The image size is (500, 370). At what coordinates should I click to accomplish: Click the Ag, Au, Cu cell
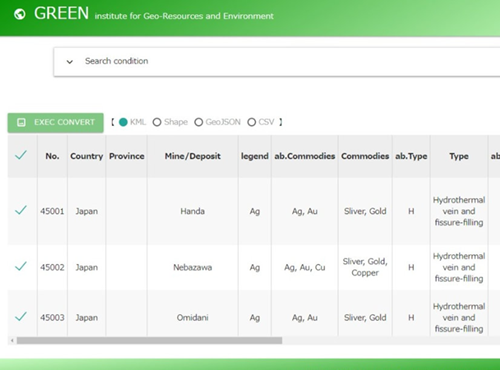305,267
